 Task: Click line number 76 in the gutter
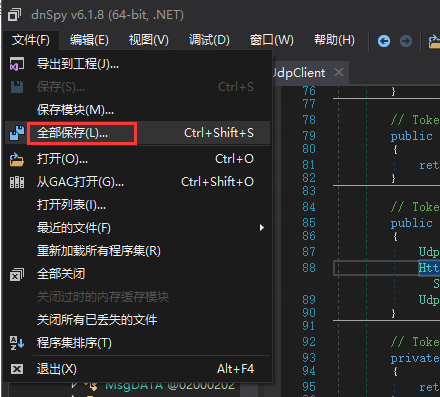click(x=309, y=91)
